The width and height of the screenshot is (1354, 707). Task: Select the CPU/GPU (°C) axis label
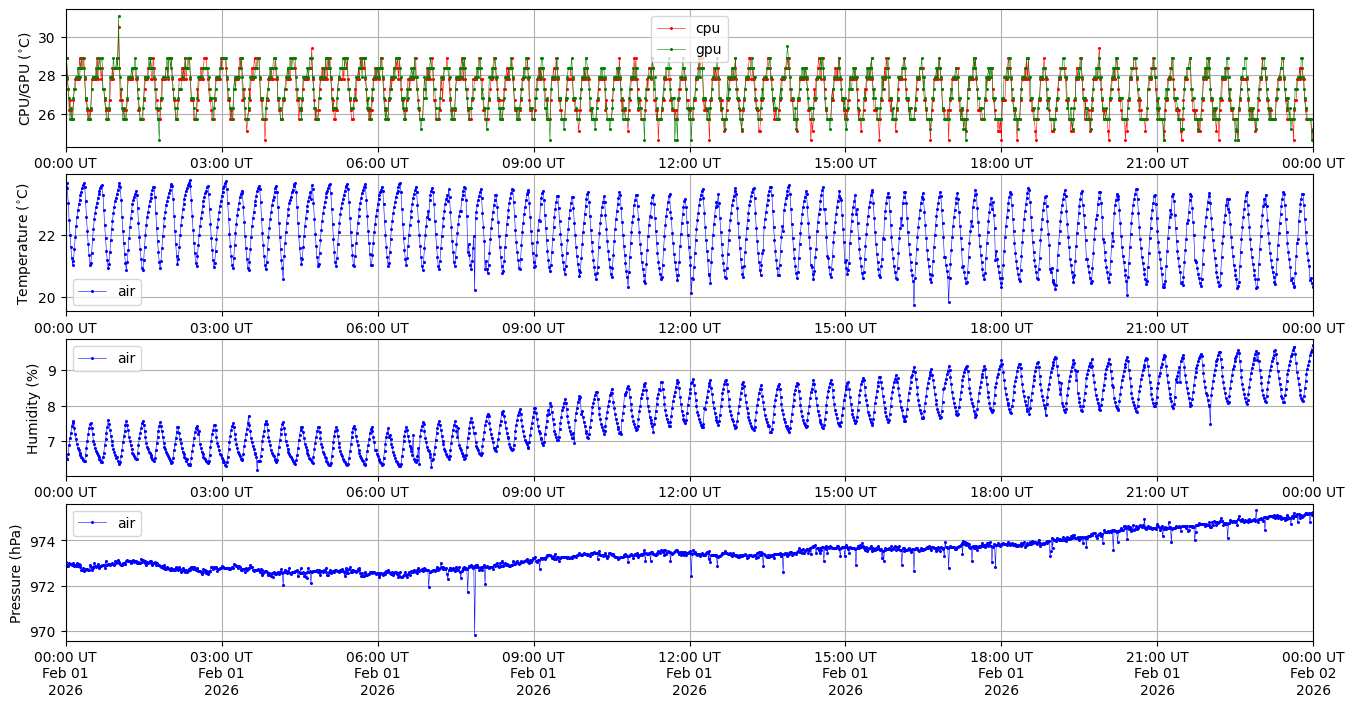click(x=25, y=78)
